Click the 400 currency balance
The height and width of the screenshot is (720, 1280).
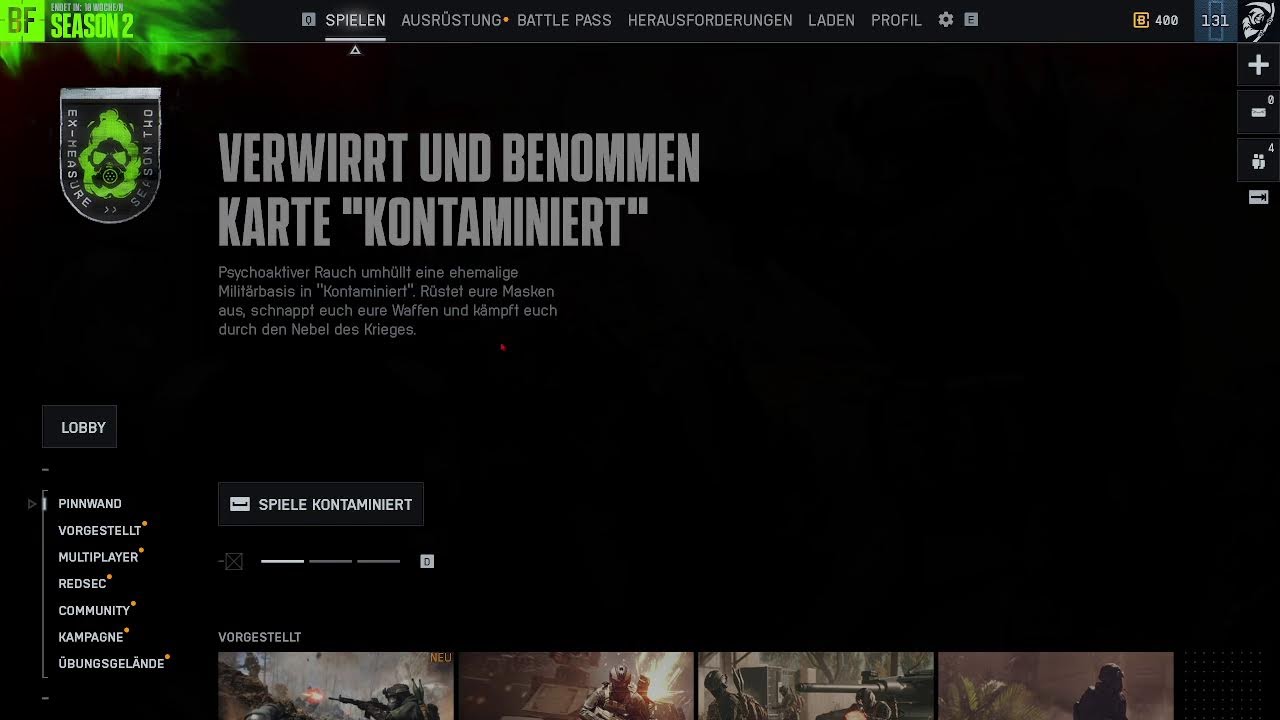coord(1166,20)
